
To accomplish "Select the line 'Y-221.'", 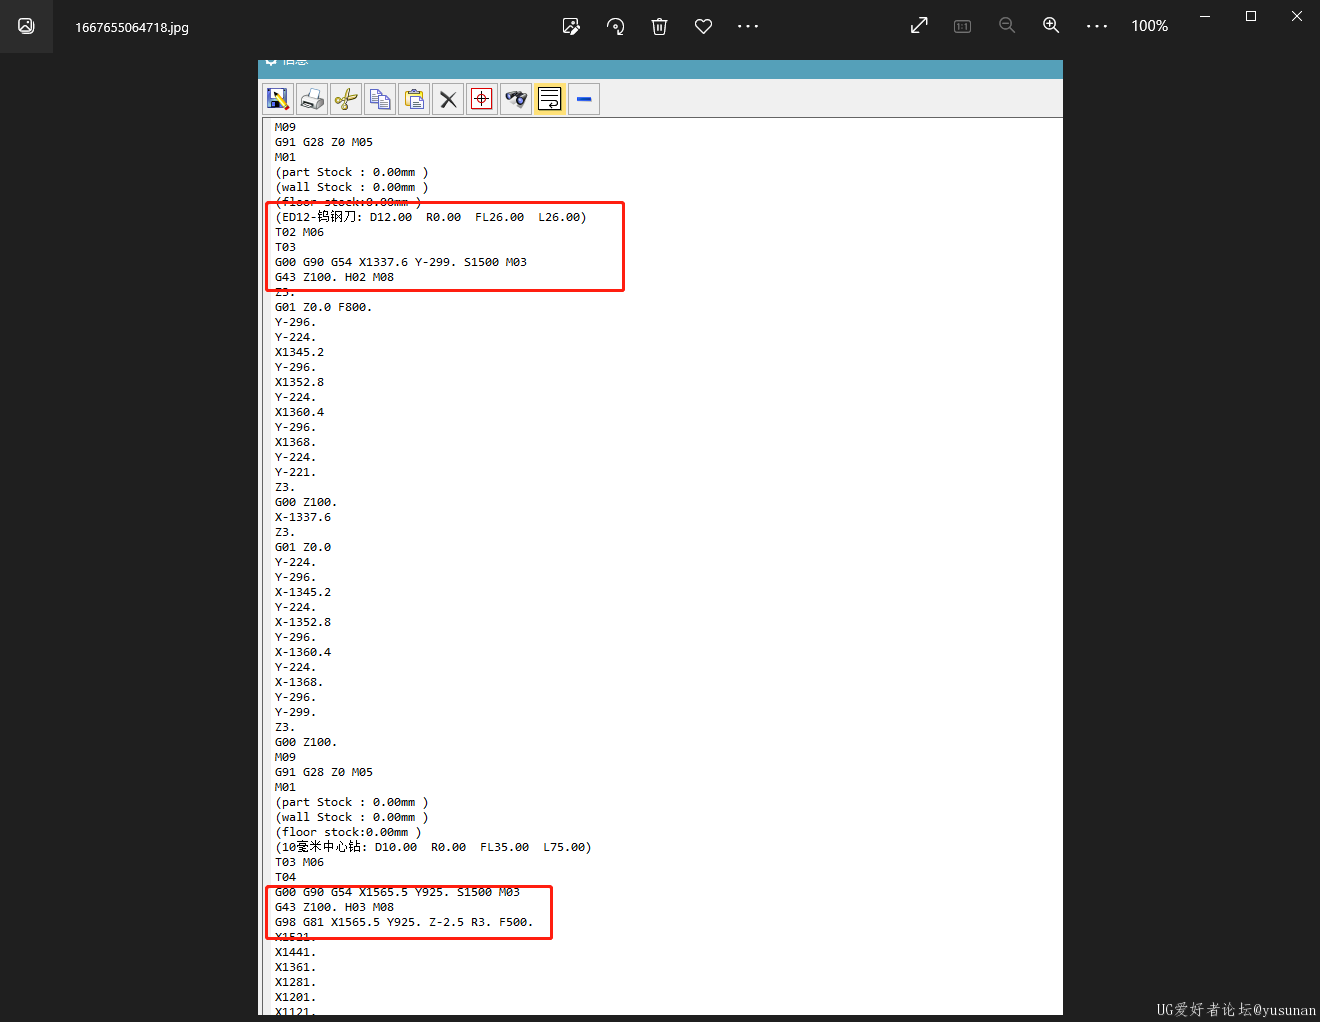I will [295, 472].
